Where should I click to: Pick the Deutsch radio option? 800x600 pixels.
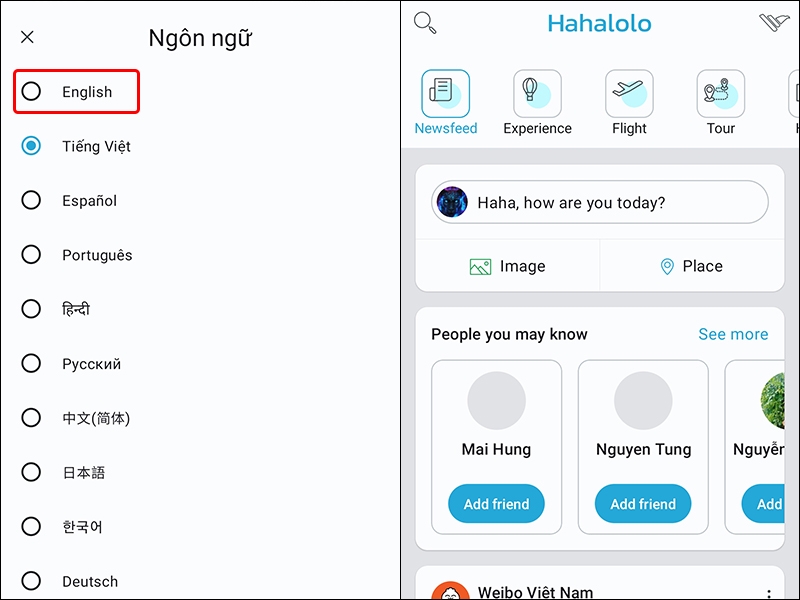click(x=31, y=581)
